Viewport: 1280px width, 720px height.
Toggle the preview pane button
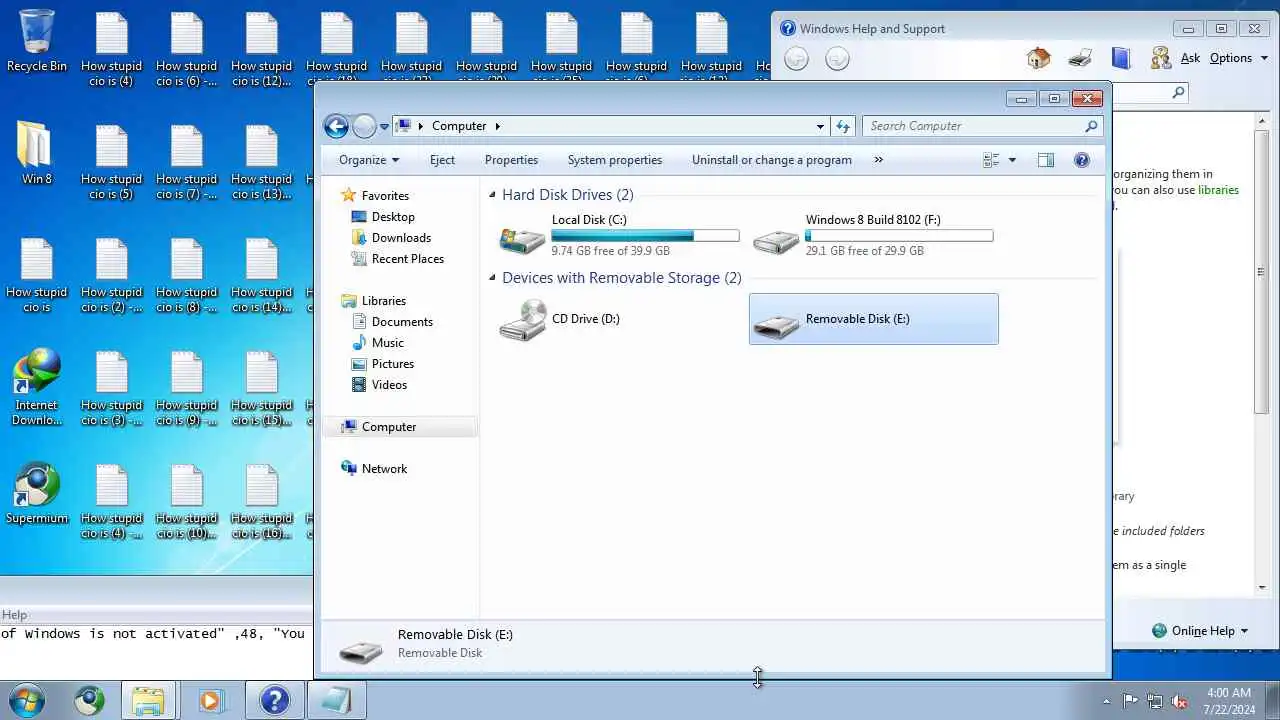pyautogui.click(x=1045, y=160)
